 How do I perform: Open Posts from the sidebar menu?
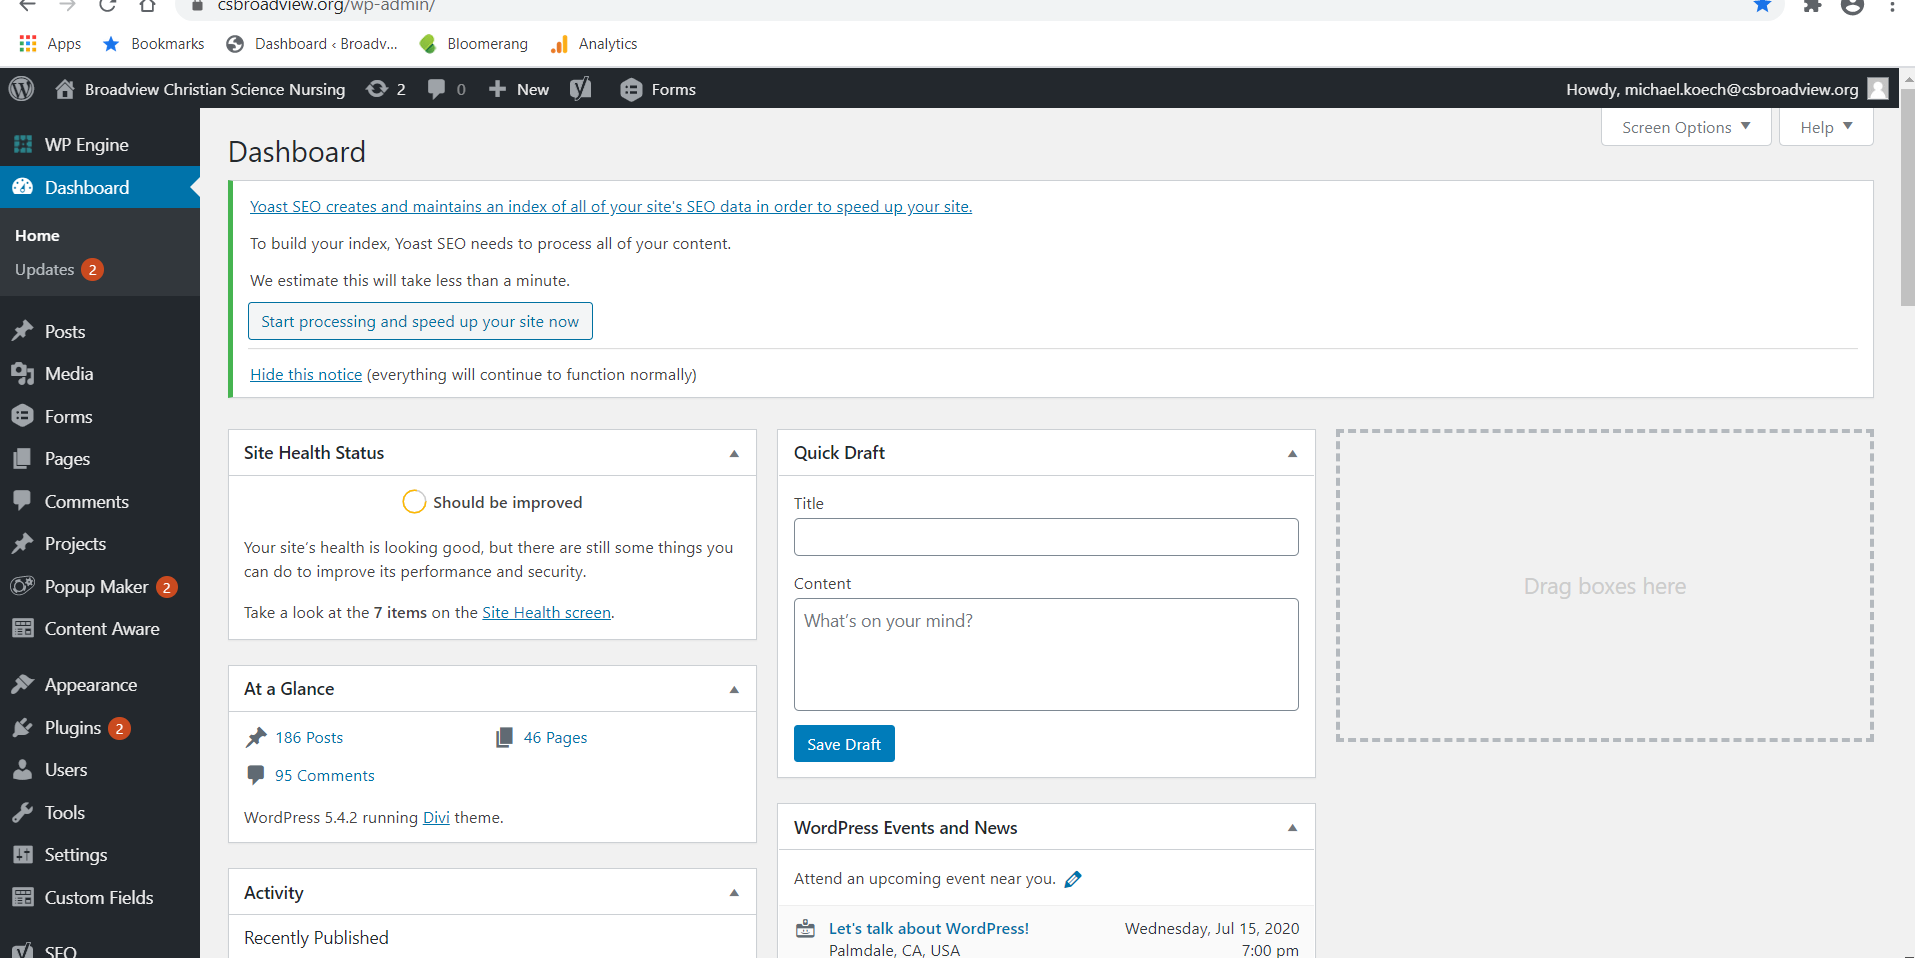pyautogui.click(x=64, y=331)
